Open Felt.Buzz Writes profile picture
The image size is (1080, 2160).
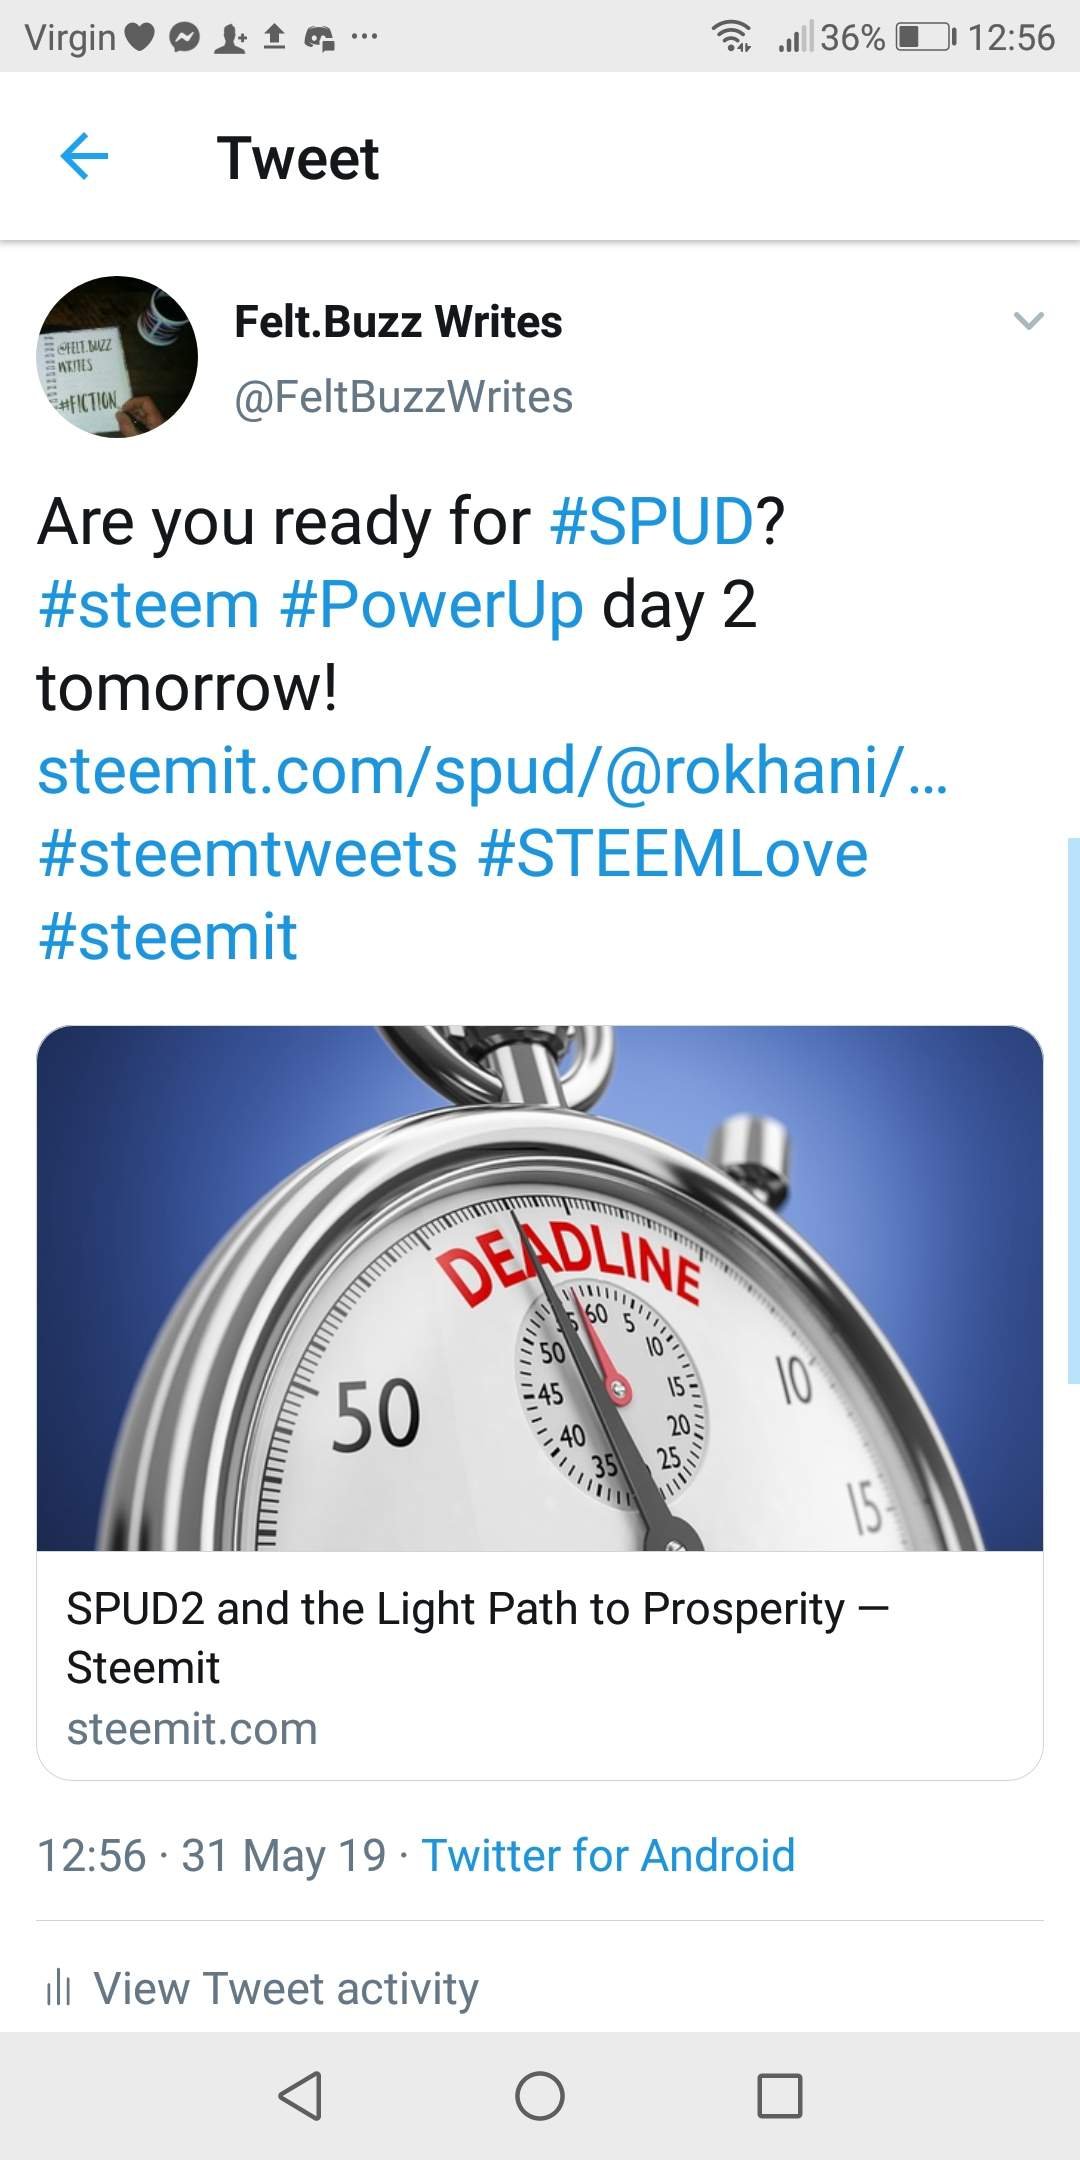[x=117, y=357]
